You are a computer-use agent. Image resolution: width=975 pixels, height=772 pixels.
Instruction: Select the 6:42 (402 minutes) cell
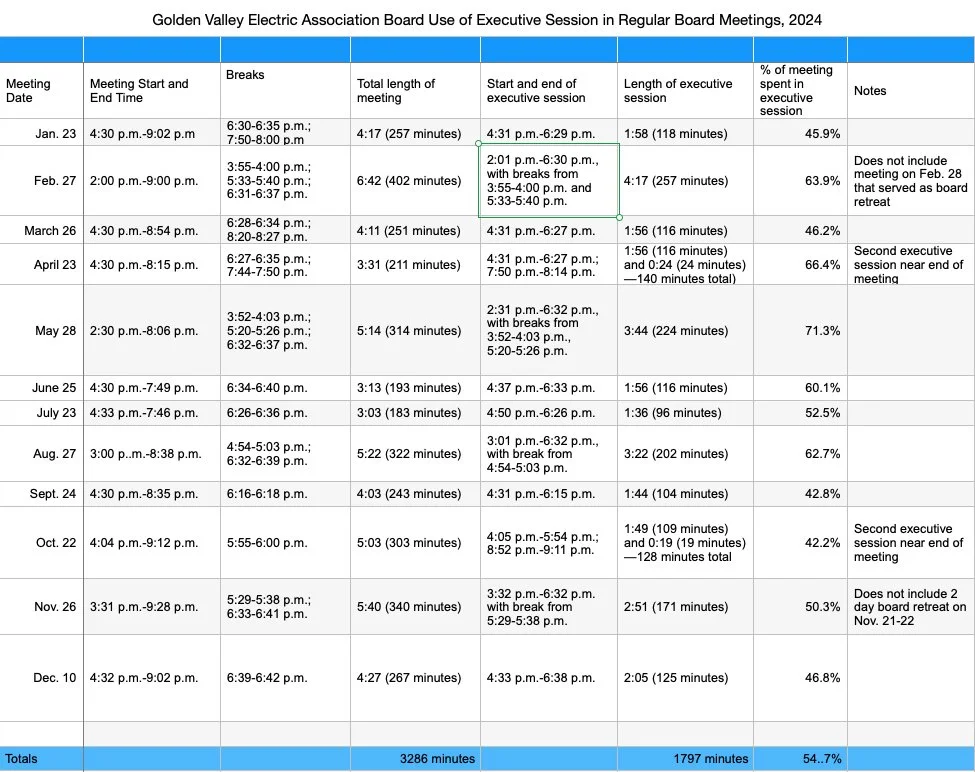tap(415, 181)
